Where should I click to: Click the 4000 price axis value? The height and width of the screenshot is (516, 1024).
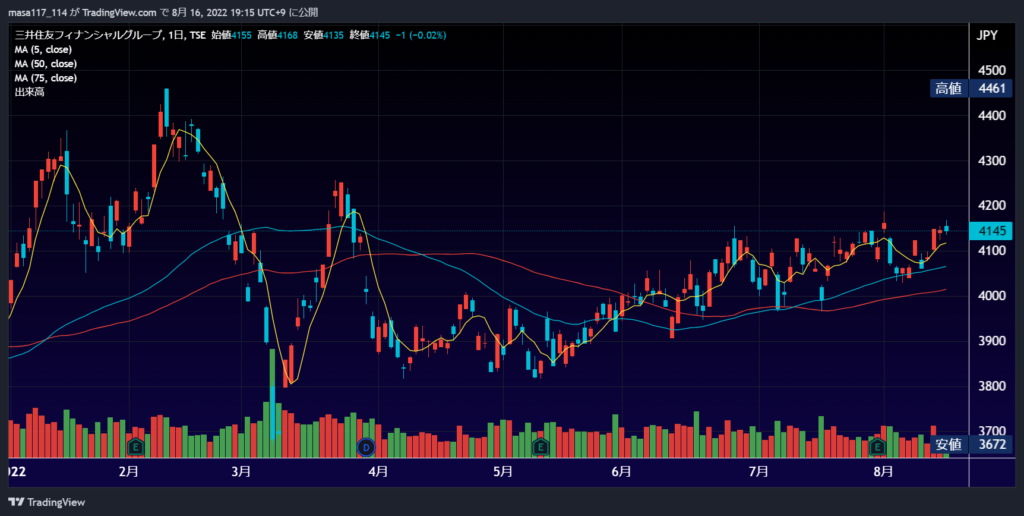click(991, 296)
